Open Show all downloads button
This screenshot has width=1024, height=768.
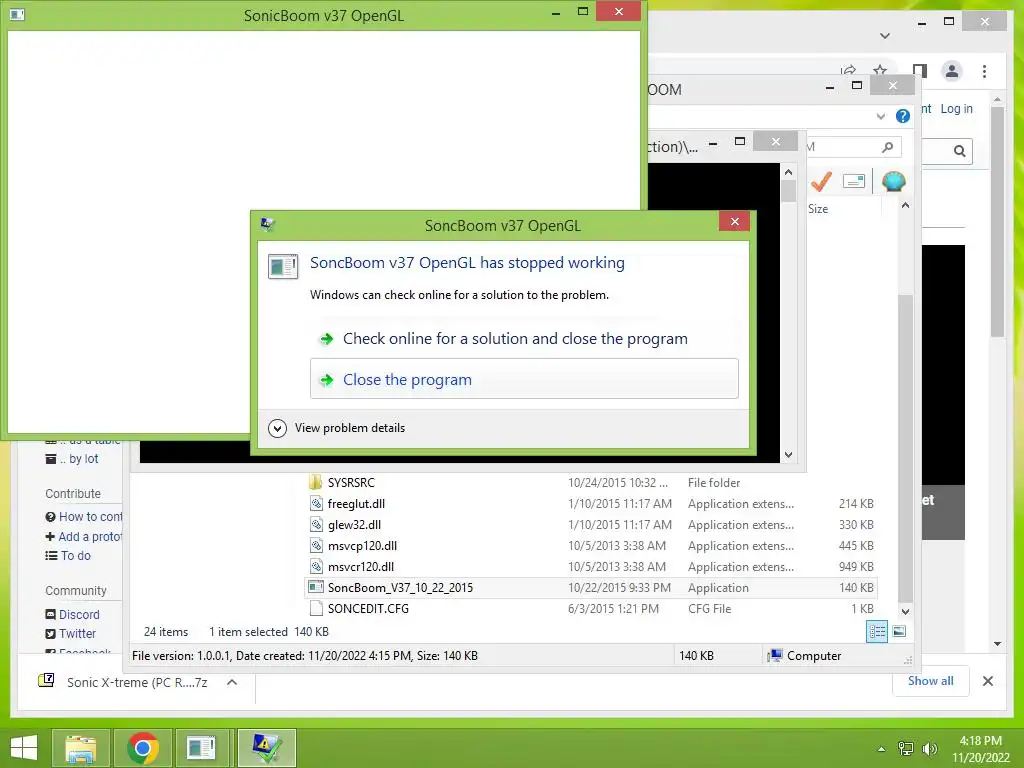coord(930,680)
